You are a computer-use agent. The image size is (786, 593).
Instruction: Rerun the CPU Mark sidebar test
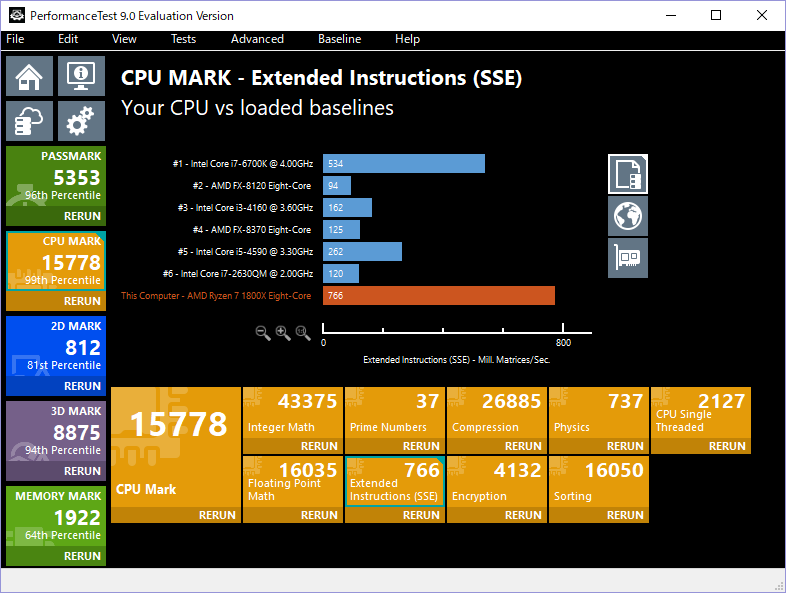(56, 301)
